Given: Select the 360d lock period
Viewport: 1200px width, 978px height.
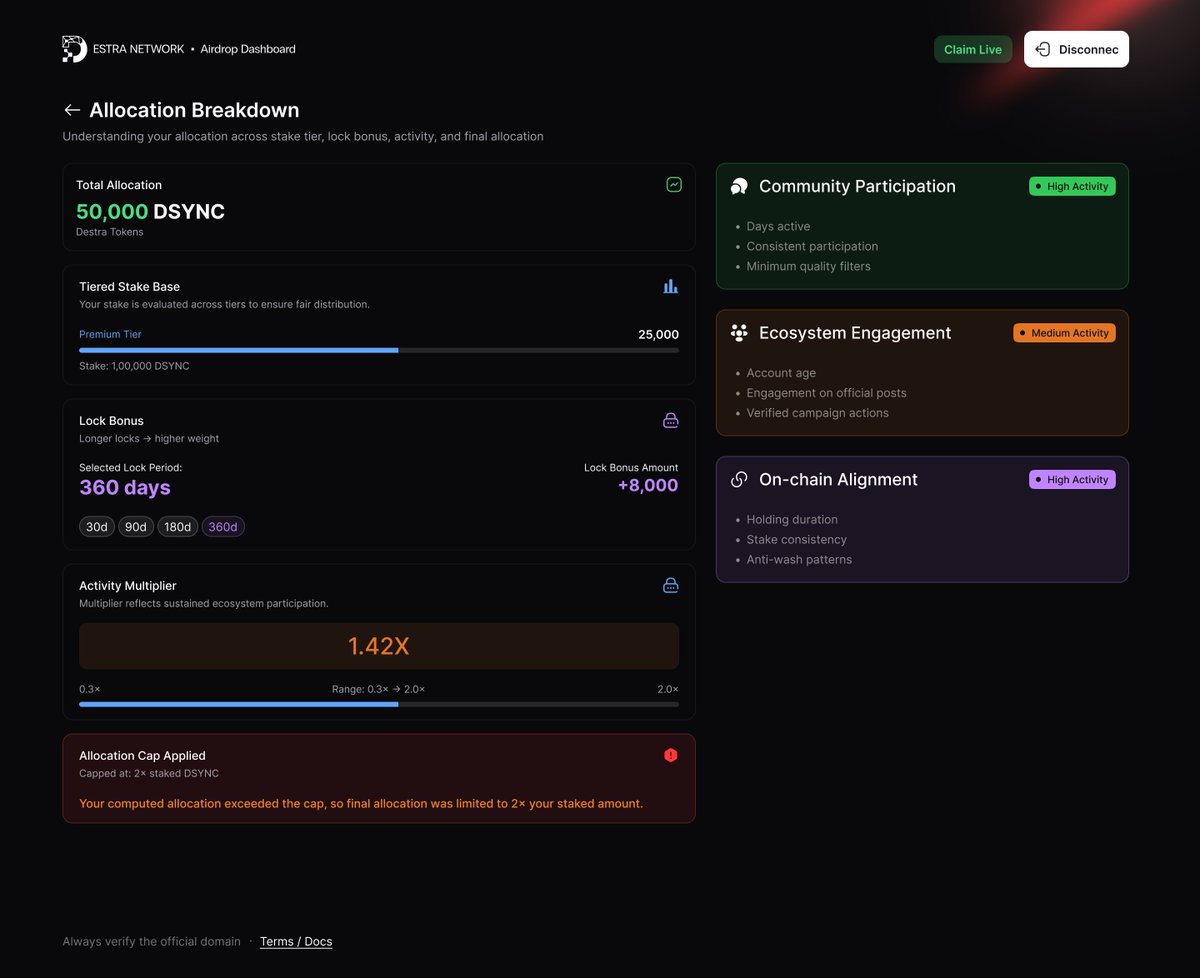Looking at the screenshot, I should coord(223,527).
